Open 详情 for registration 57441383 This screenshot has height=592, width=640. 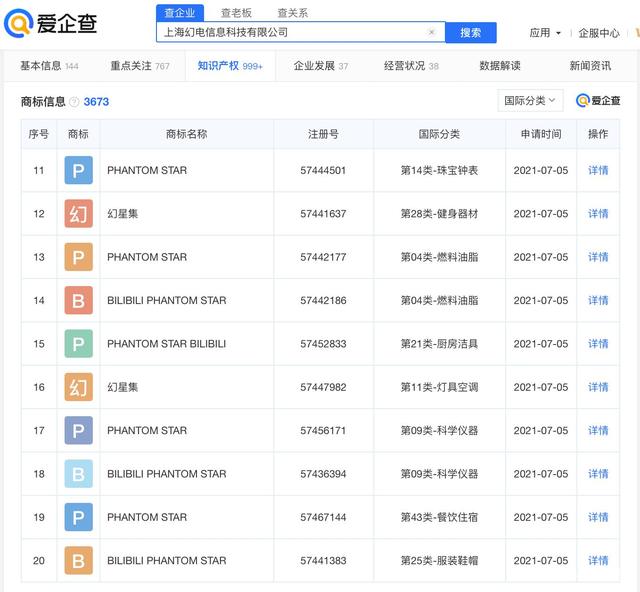pyautogui.click(x=598, y=561)
